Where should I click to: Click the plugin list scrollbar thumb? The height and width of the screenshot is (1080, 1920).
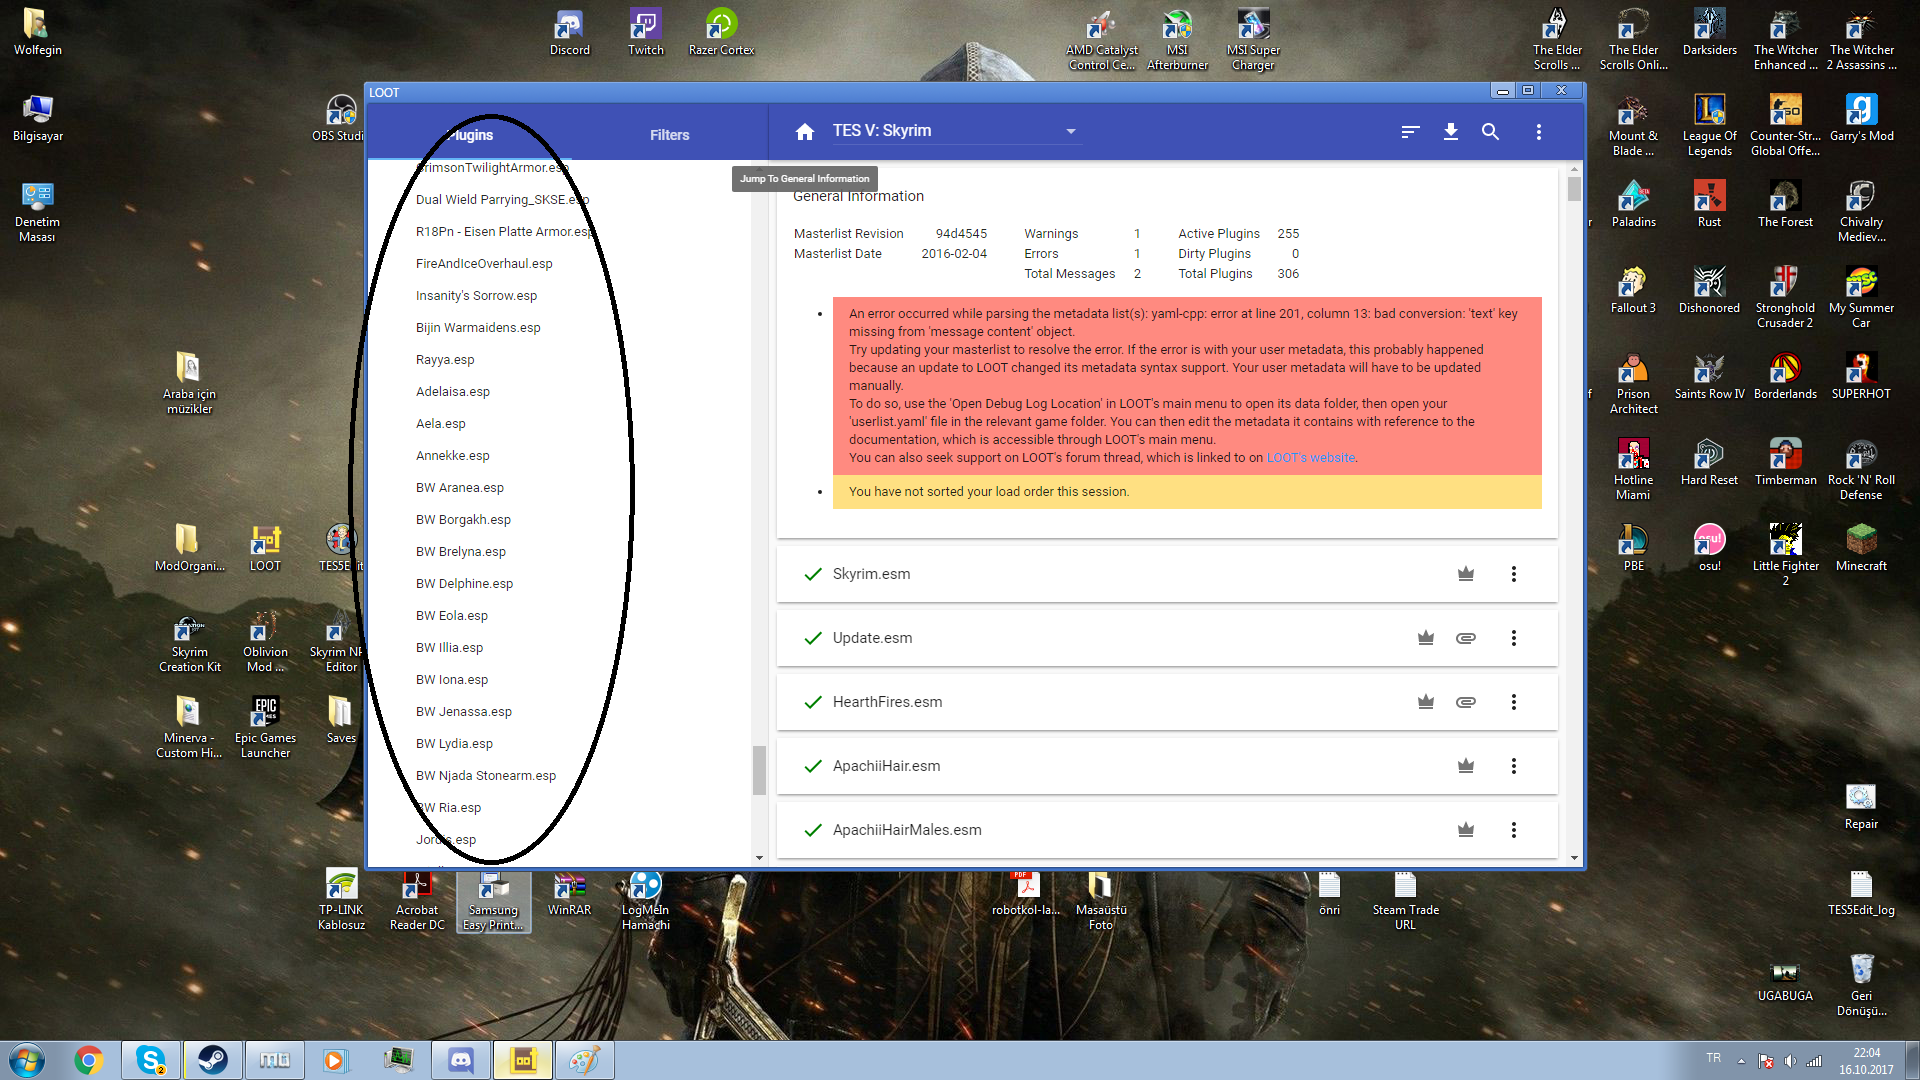pos(759,770)
